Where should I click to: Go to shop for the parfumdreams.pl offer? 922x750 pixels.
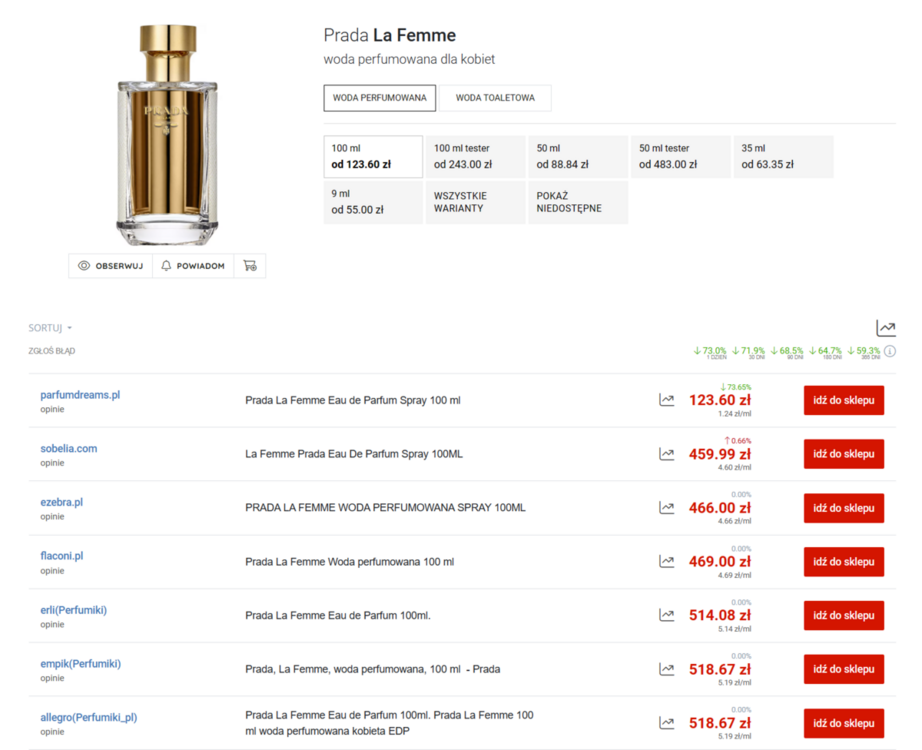coord(843,400)
